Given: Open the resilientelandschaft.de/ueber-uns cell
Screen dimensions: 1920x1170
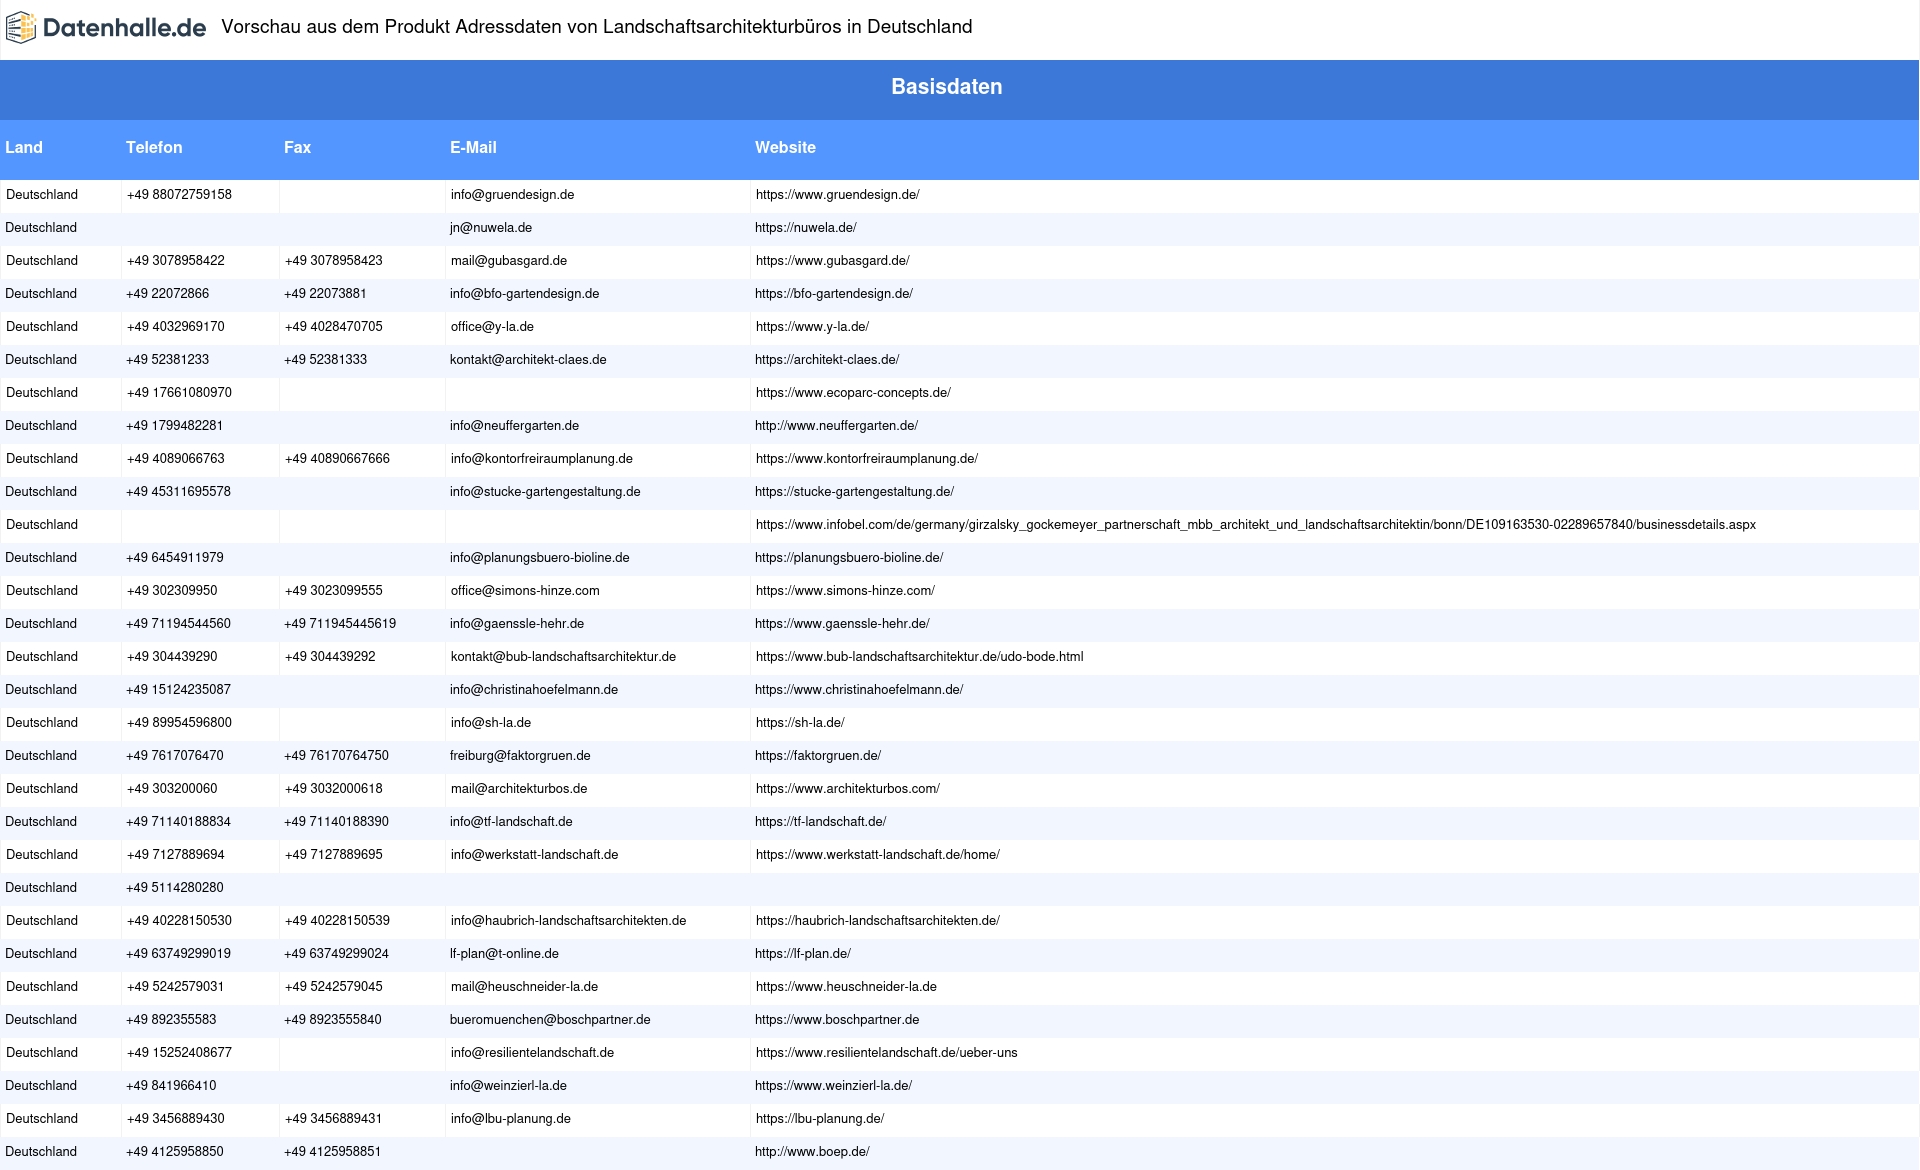Looking at the screenshot, I should (x=887, y=1053).
